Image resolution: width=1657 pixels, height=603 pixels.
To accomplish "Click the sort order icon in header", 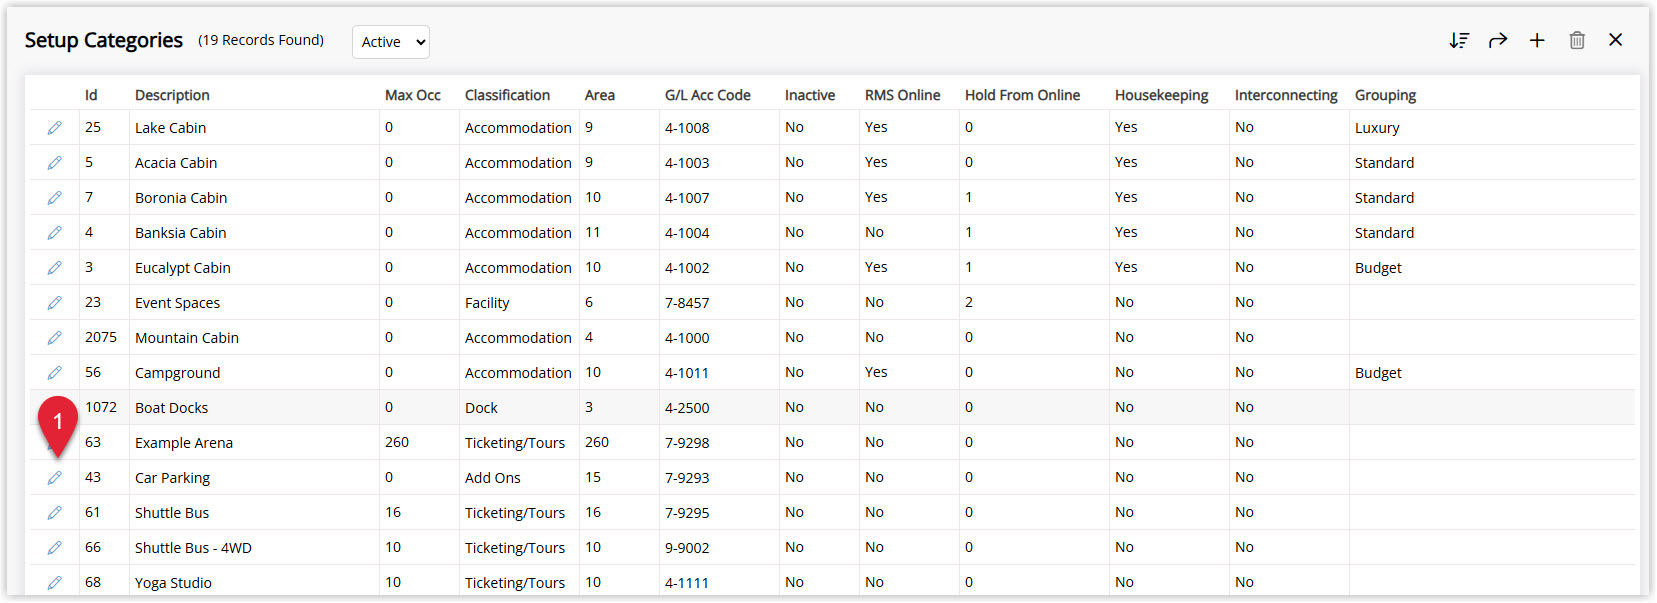I will point(1459,40).
